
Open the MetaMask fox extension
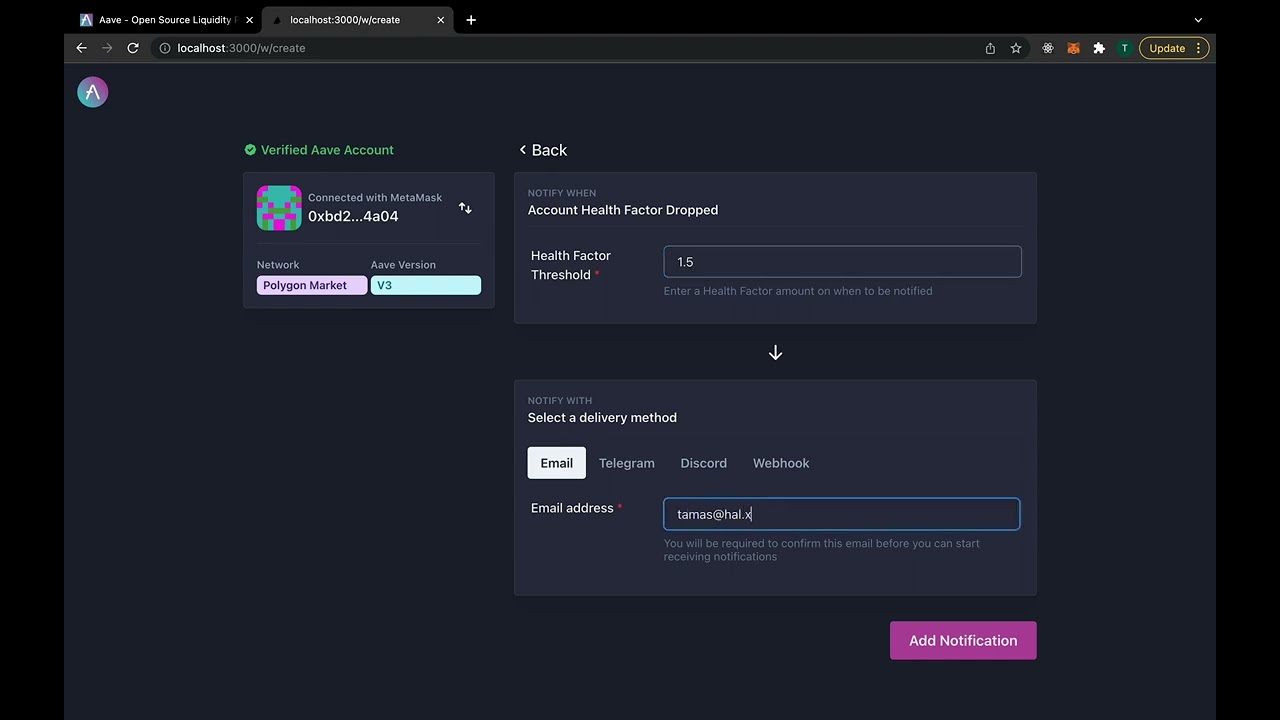1073,48
